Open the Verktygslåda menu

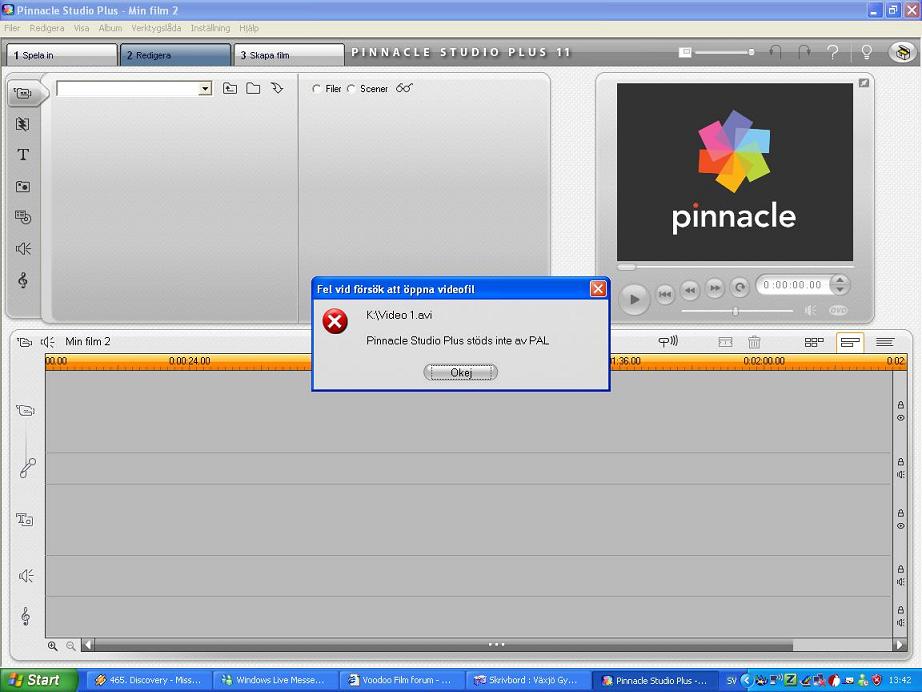click(x=156, y=28)
